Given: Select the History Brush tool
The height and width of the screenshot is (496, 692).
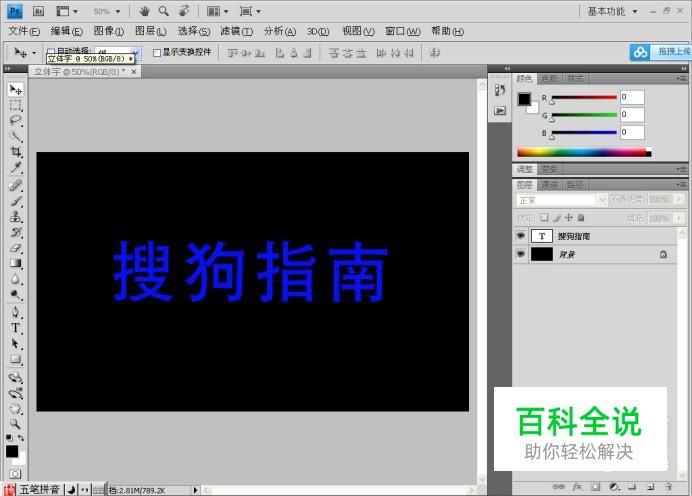Looking at the screenshot, I should [x=15, y=232].
